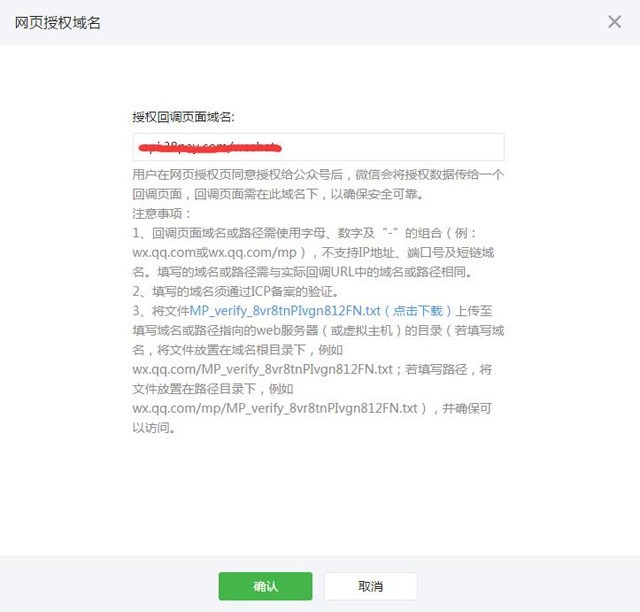Viewport: 640px width, 612px height.
Task: Click the wx.qq.com/mp/MP_verify_8vr8tnPIvgn812FN.txt example path
Action: (x=274, y=408)
